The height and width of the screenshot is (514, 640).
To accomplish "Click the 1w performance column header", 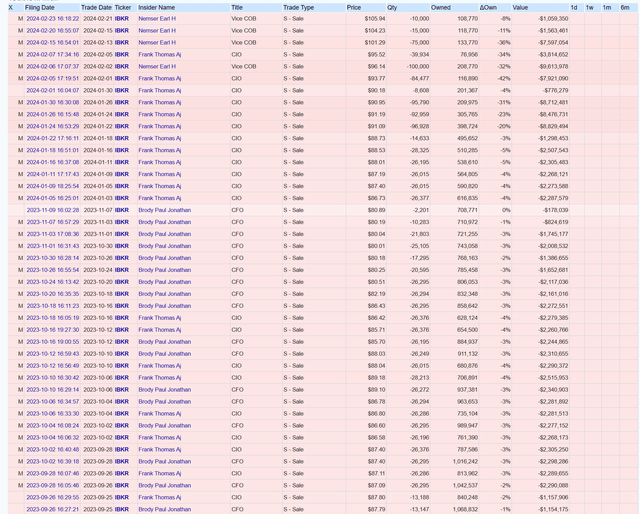I will click(x=590, y=7).
